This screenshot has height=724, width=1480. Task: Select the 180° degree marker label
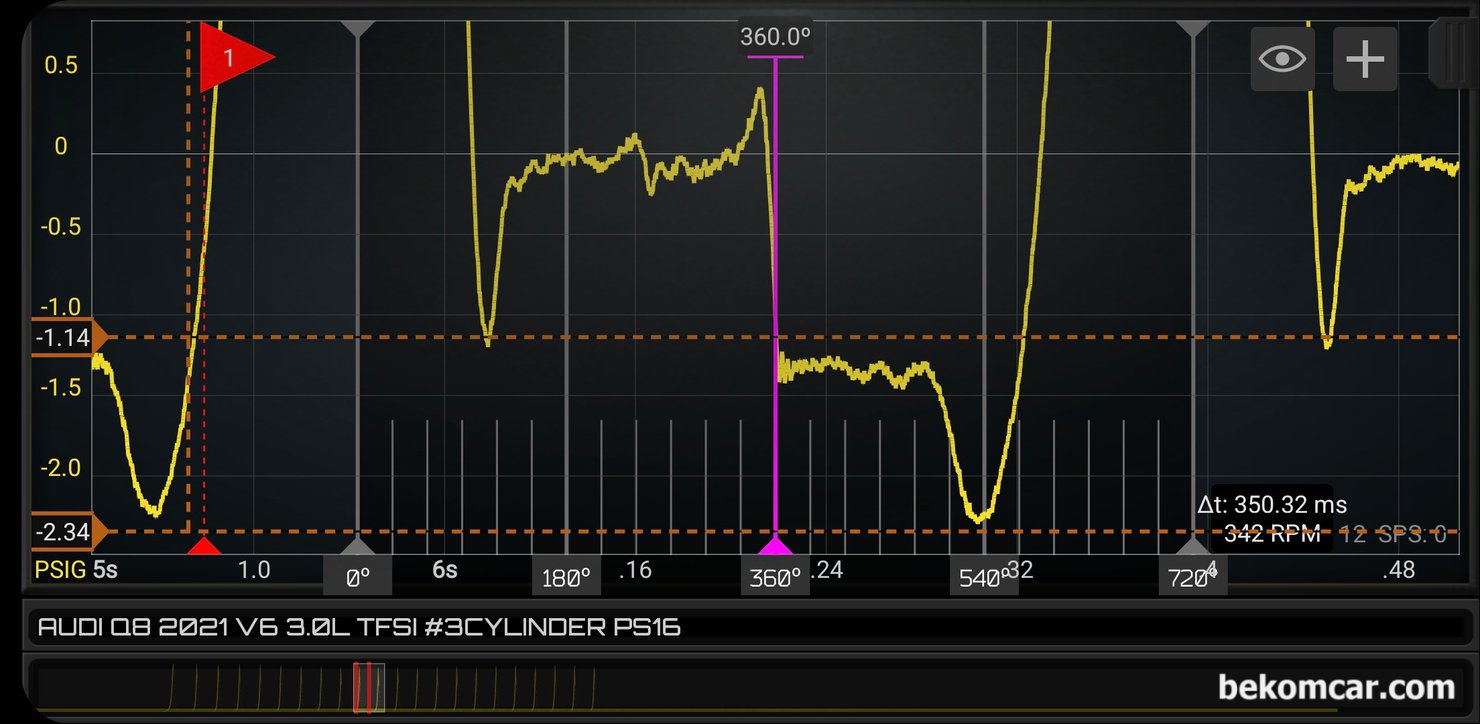(566, 578)
